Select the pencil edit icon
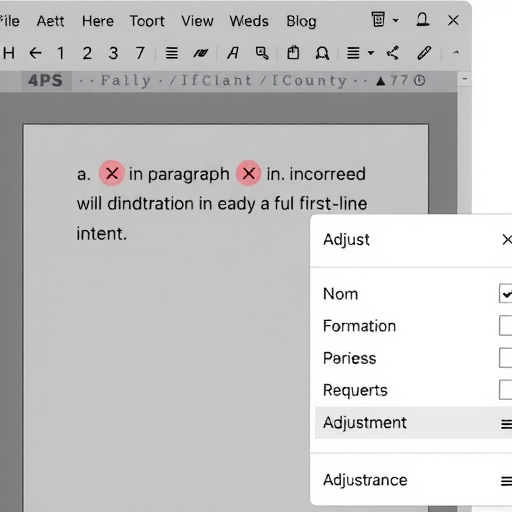The image size is (512, 512). [x=424, y=53]
